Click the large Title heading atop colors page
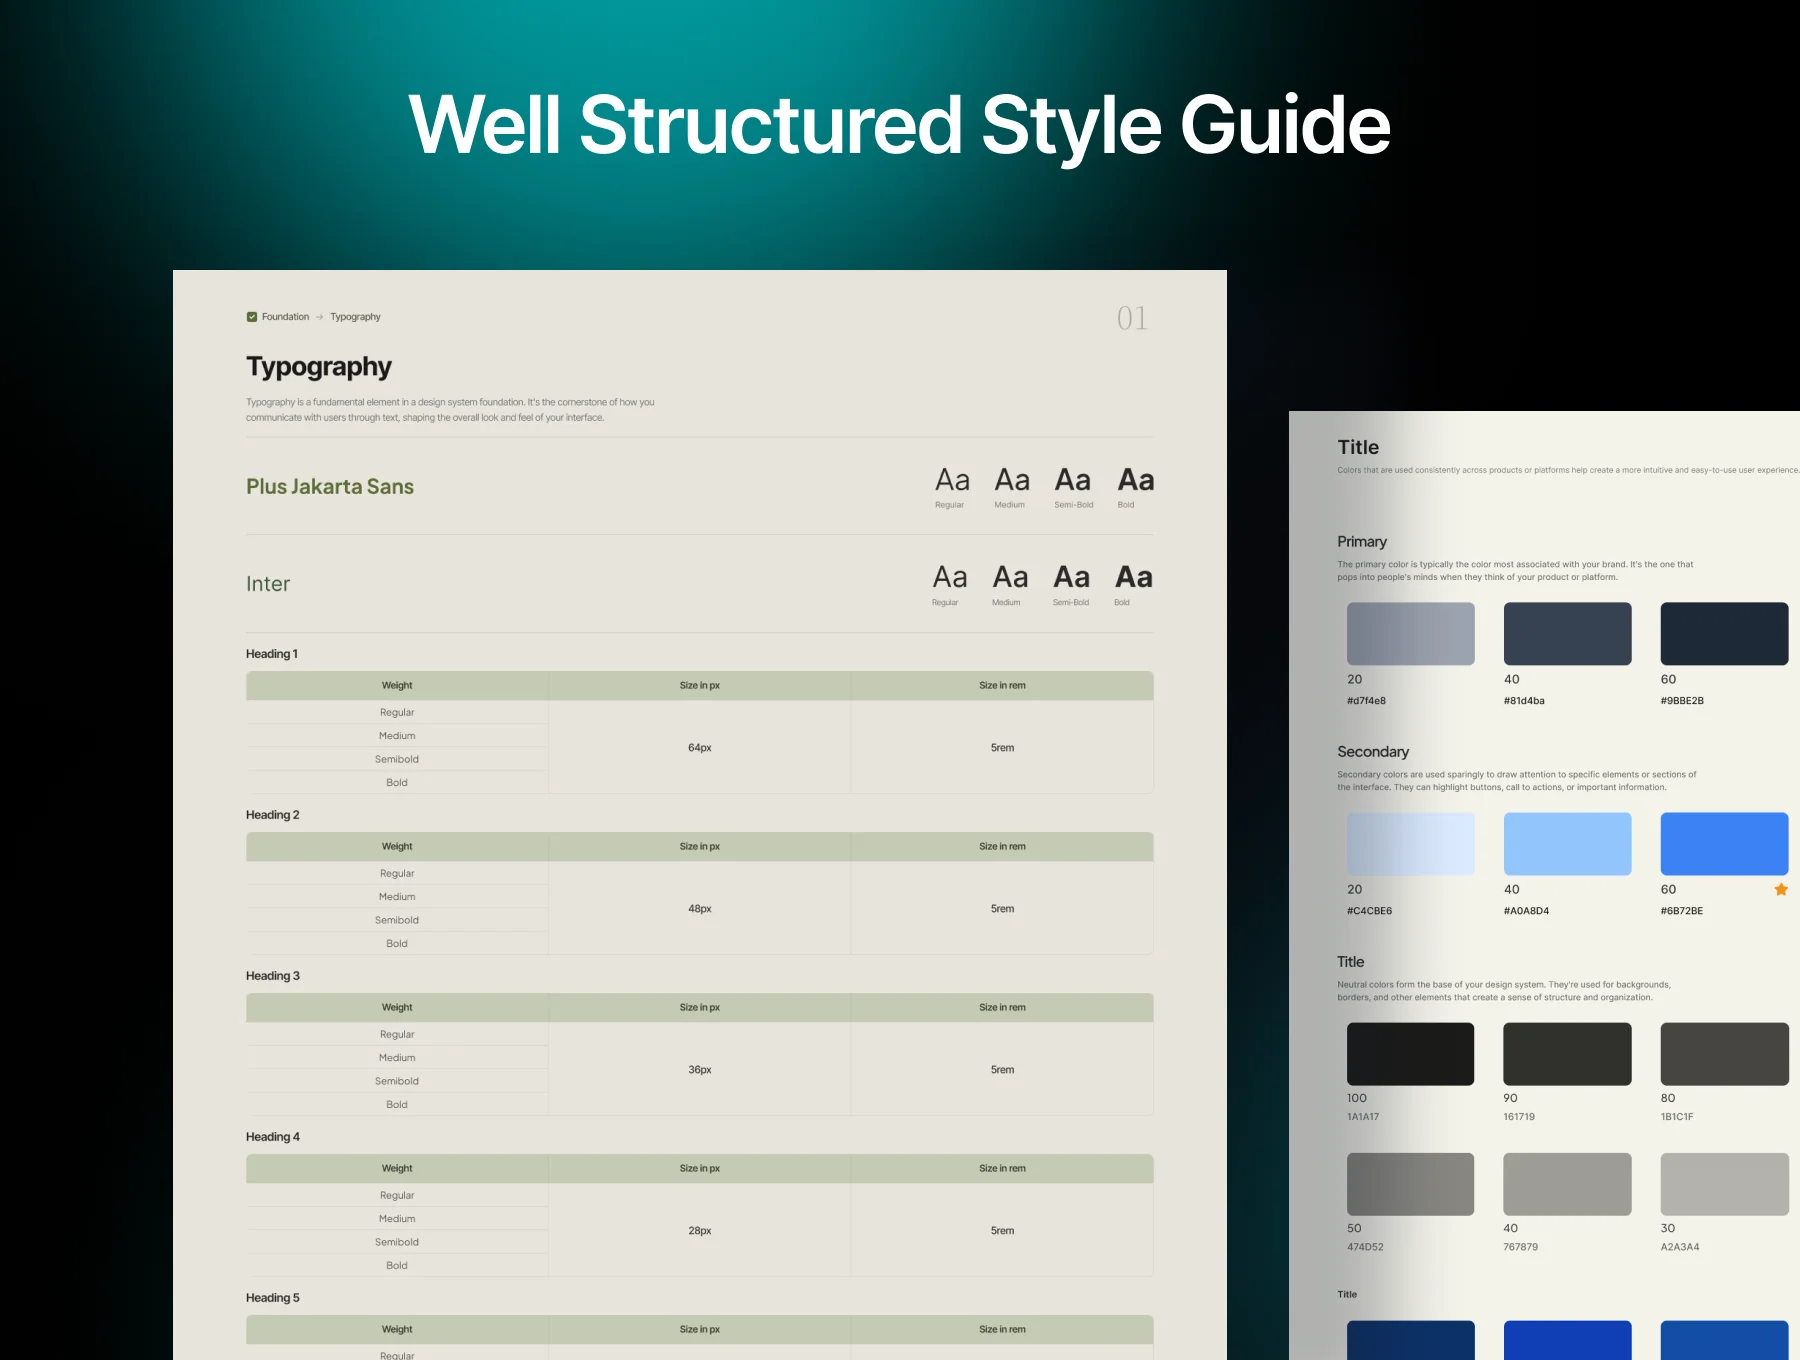The image size is (1800, 1360). 1358,448
